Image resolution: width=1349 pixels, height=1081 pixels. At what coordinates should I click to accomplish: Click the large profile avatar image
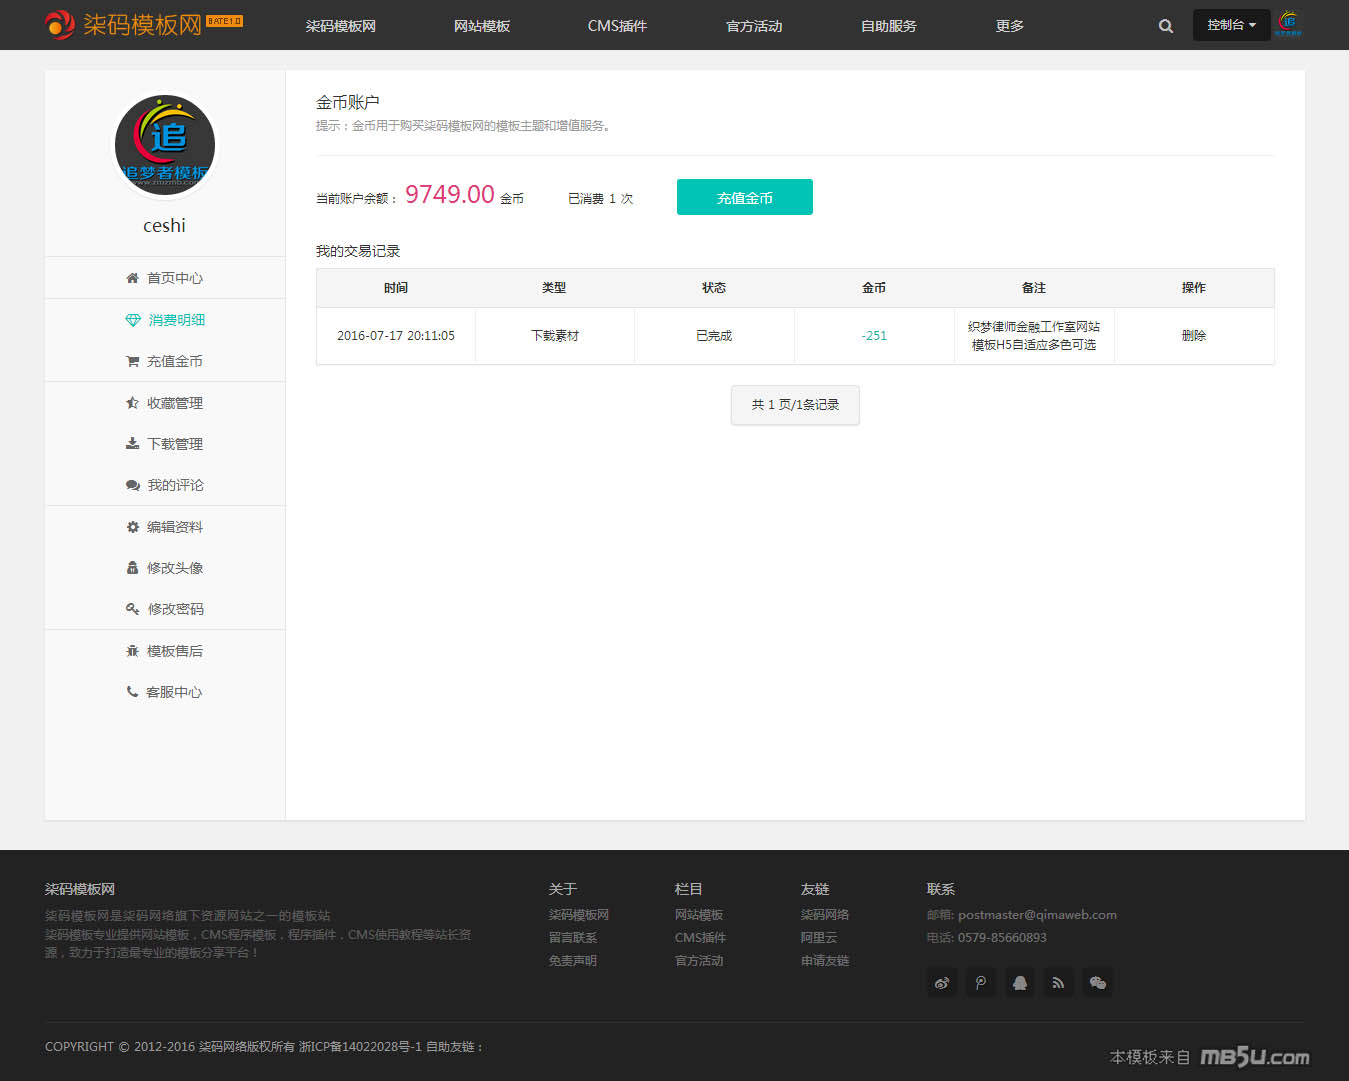165,144
